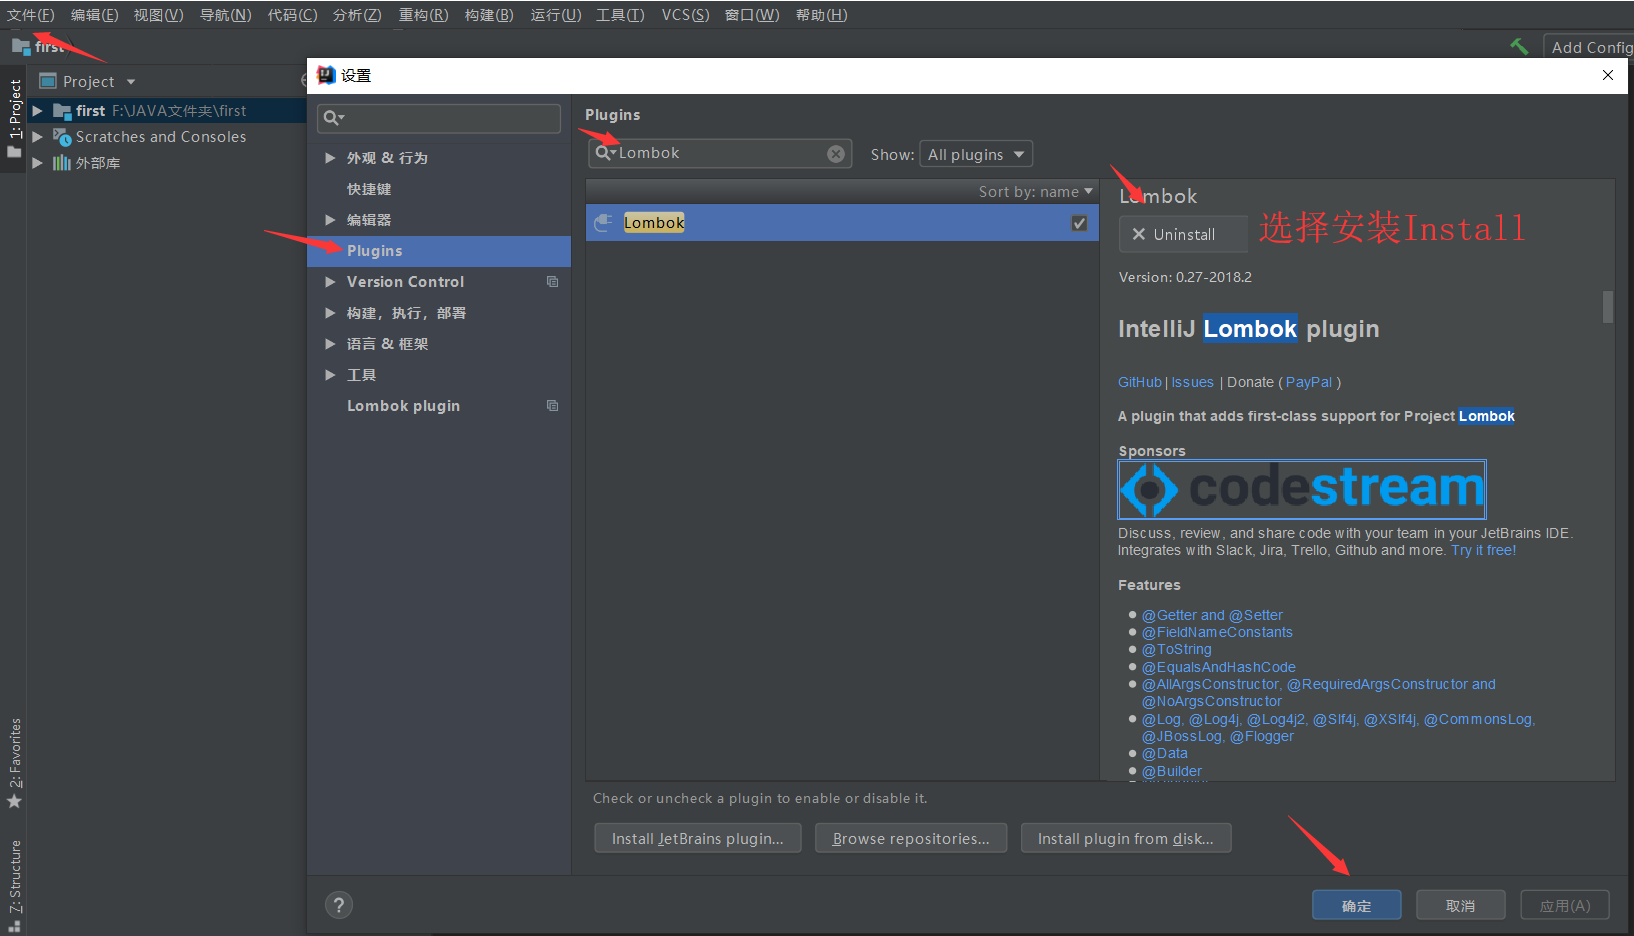Focus the settings search input field
Viewport: 1634px width, 936px height.
pos(439,118)
